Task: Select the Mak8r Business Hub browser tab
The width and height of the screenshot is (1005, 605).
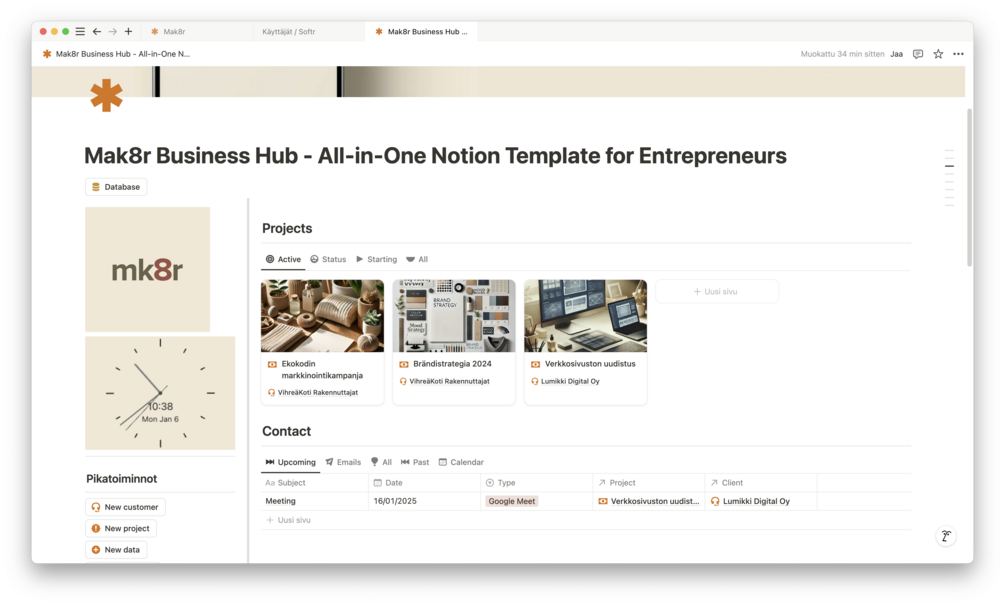Action: pos(422,31)
